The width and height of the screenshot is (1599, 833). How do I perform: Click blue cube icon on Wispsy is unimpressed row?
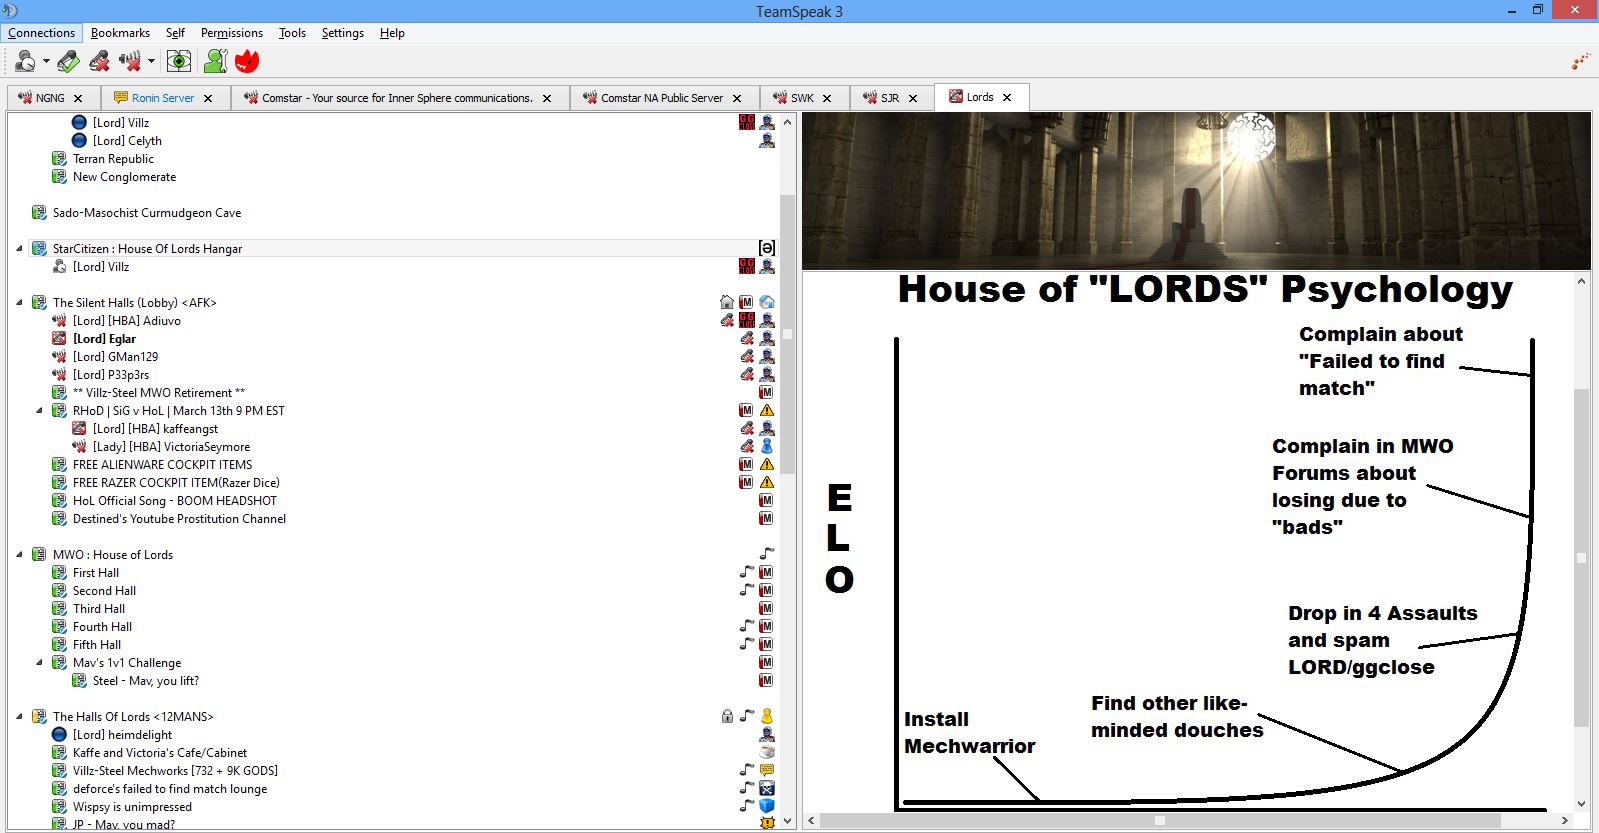(x=767, y=806)
